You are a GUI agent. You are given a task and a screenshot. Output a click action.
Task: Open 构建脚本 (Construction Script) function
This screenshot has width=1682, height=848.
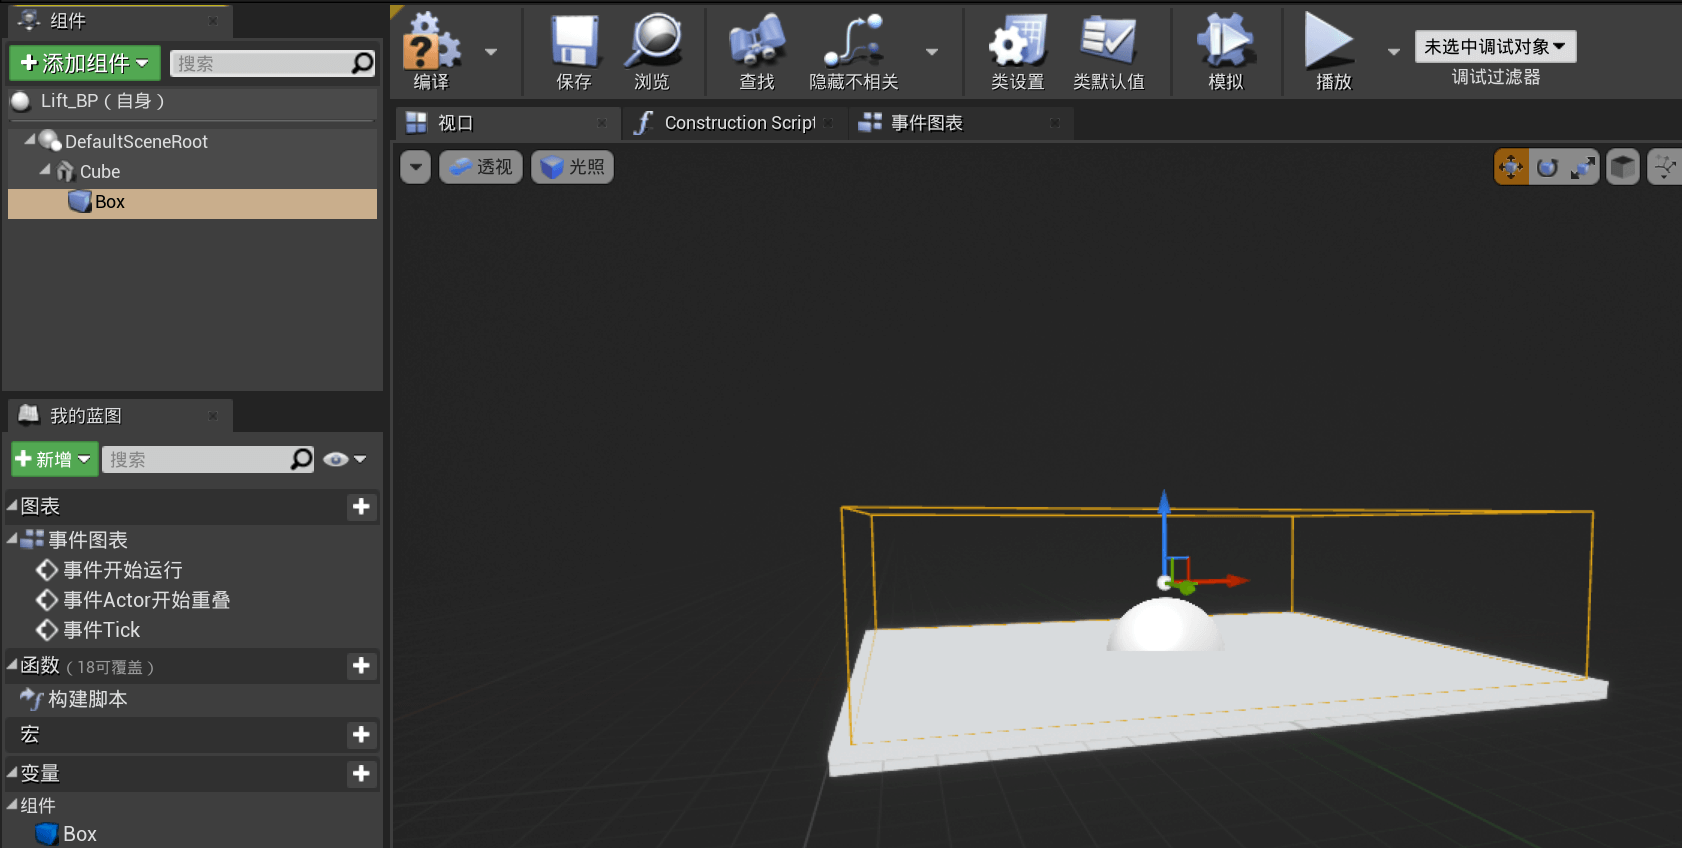[74, 699]
